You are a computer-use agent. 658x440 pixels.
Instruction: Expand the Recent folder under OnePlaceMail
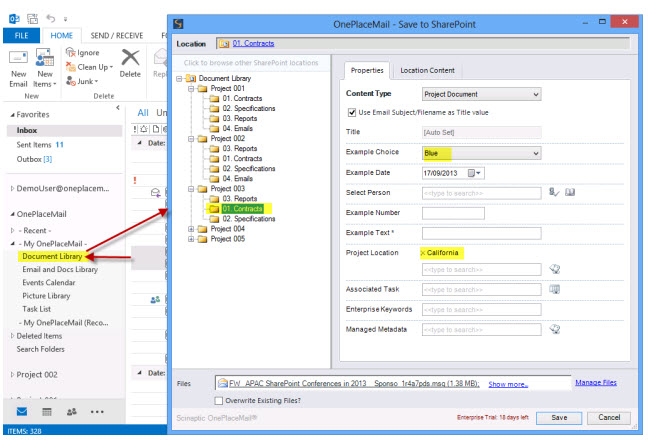pos(12,230)
